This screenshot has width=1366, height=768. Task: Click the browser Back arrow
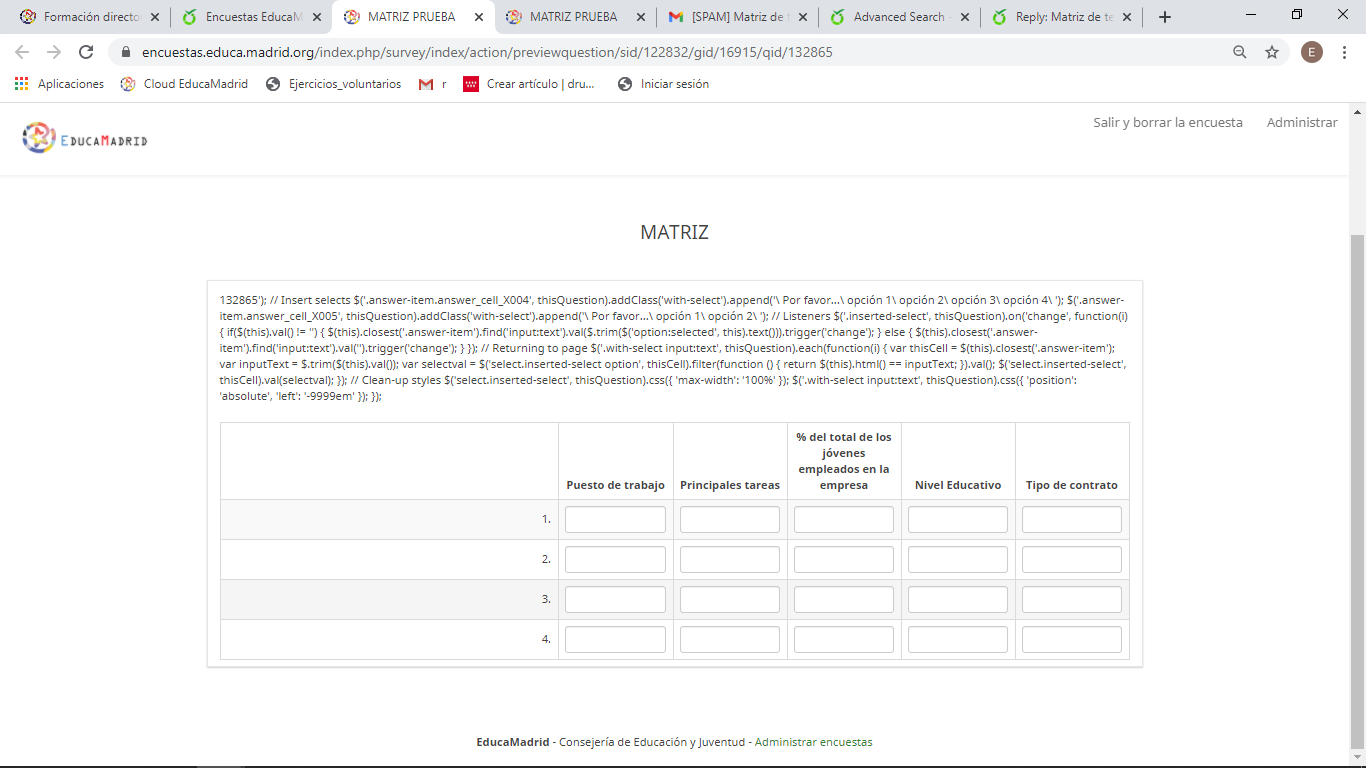coord(22,52)
